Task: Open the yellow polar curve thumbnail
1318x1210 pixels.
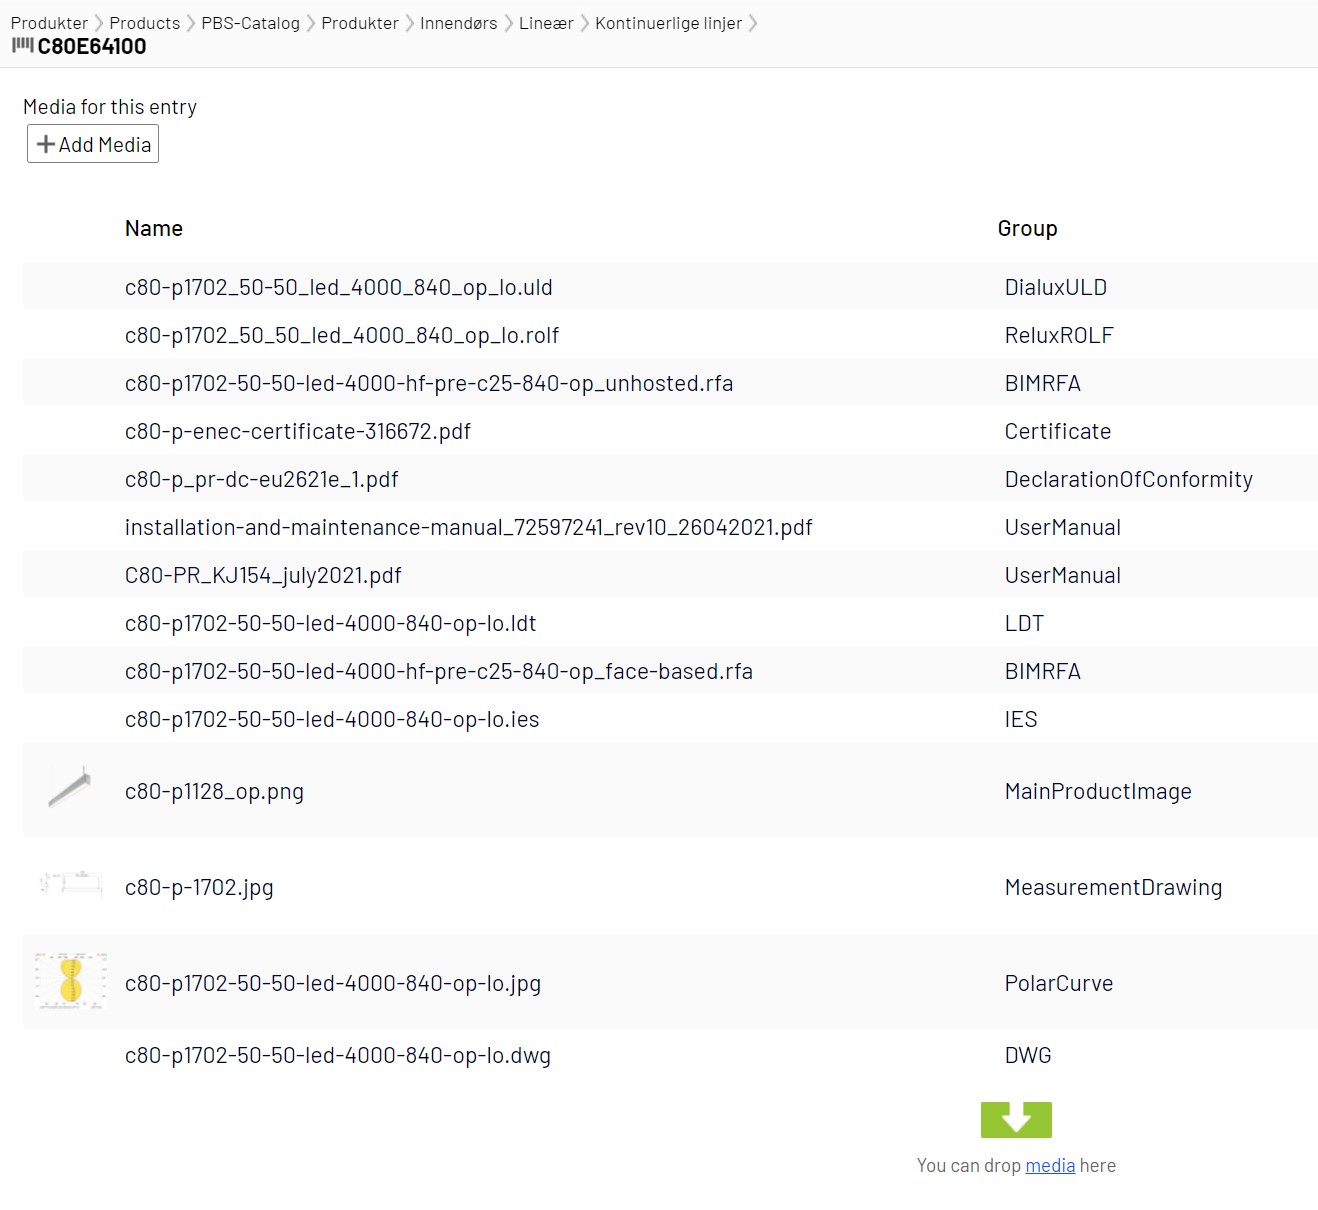Action: (70, 980)
